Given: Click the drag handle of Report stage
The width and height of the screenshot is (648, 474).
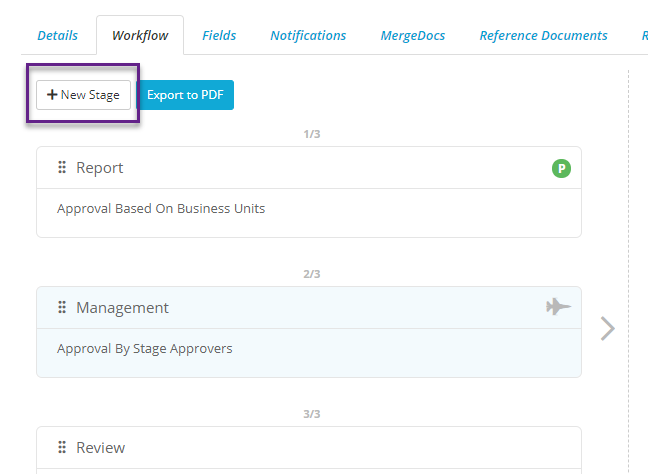Looking at the screenshot, I should coord(62,167).
